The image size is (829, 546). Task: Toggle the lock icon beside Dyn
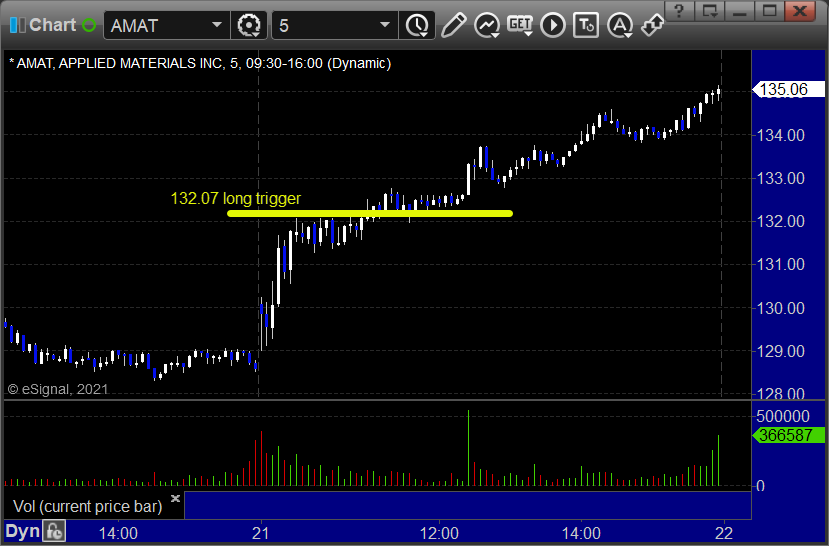[54, 531]
